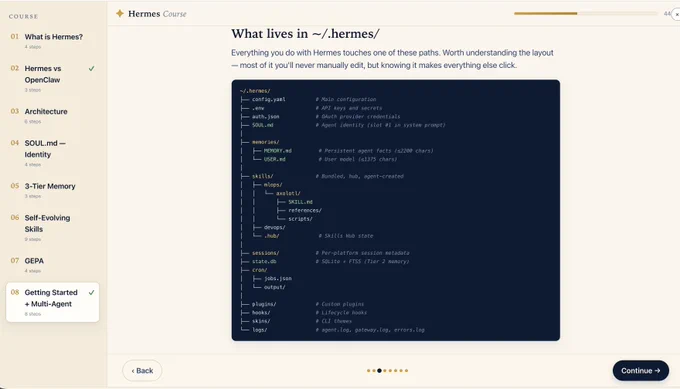Jump to the last step pagination dot

(x=406, y=371)
